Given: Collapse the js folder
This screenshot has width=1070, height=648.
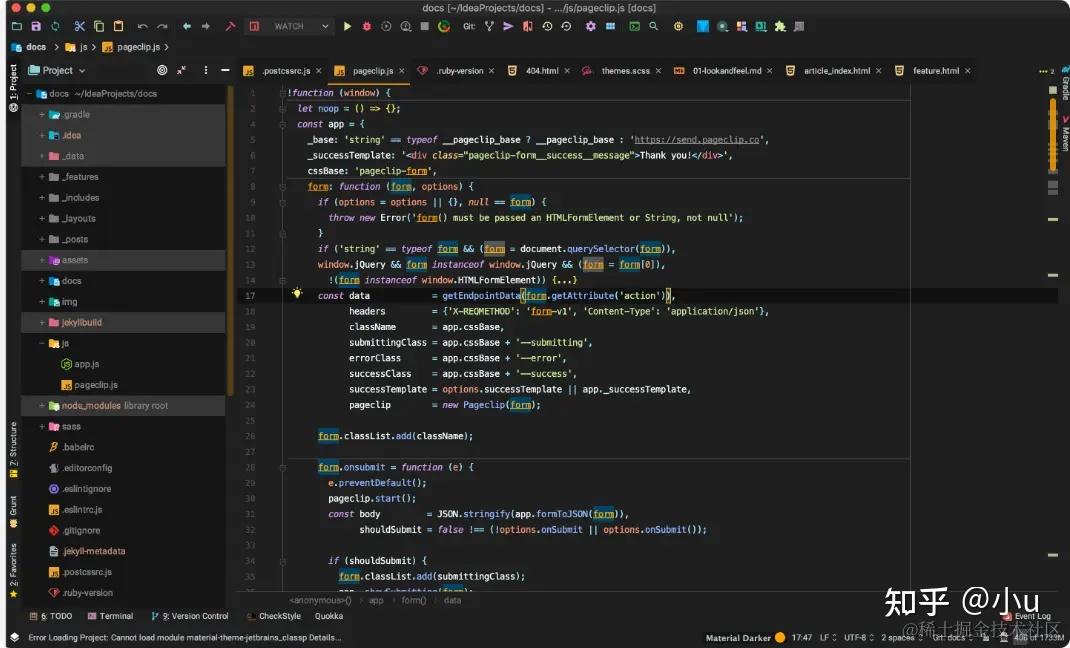Looking at the screenshot, I should 42,343.
